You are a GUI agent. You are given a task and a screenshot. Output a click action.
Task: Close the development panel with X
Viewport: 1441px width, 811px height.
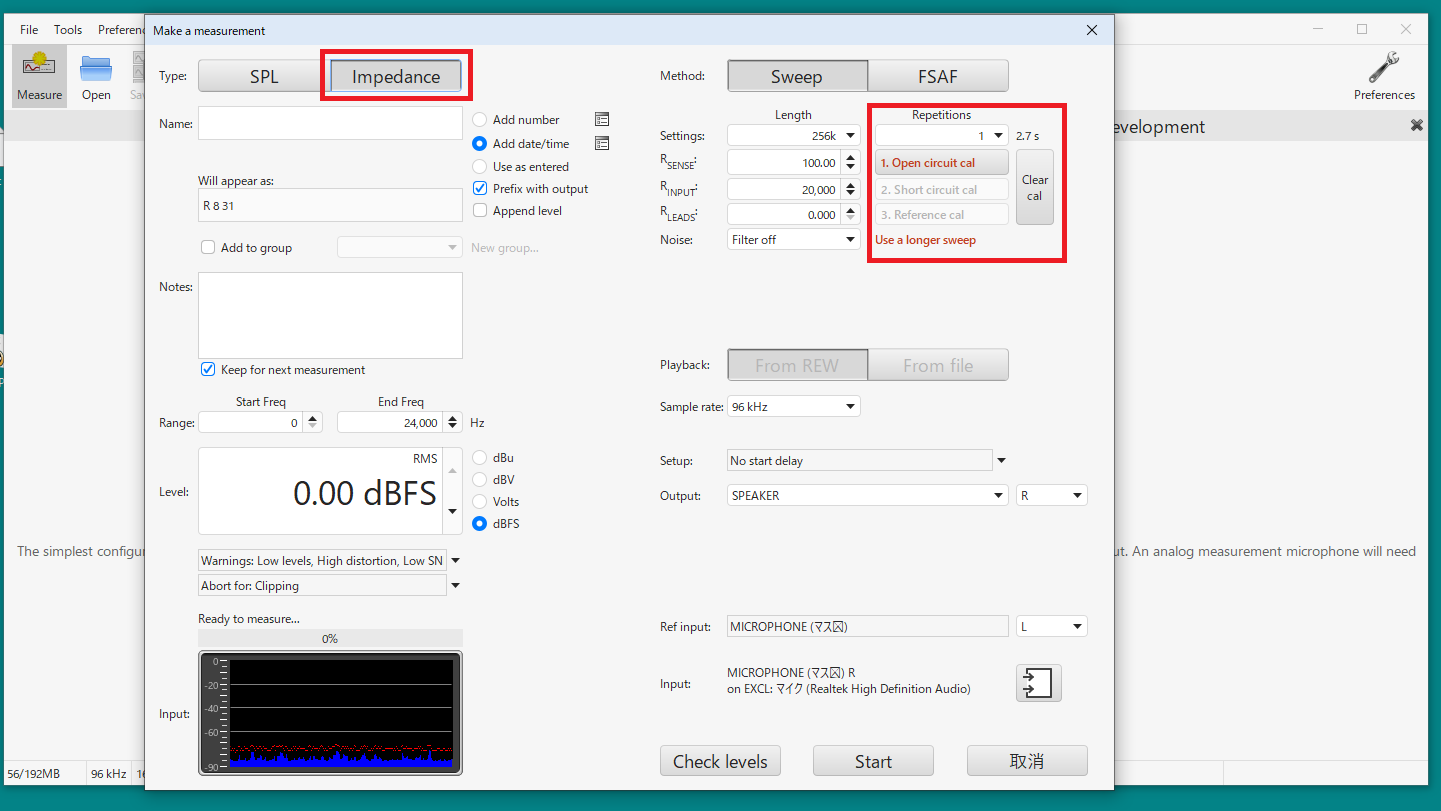(1416, 126)
